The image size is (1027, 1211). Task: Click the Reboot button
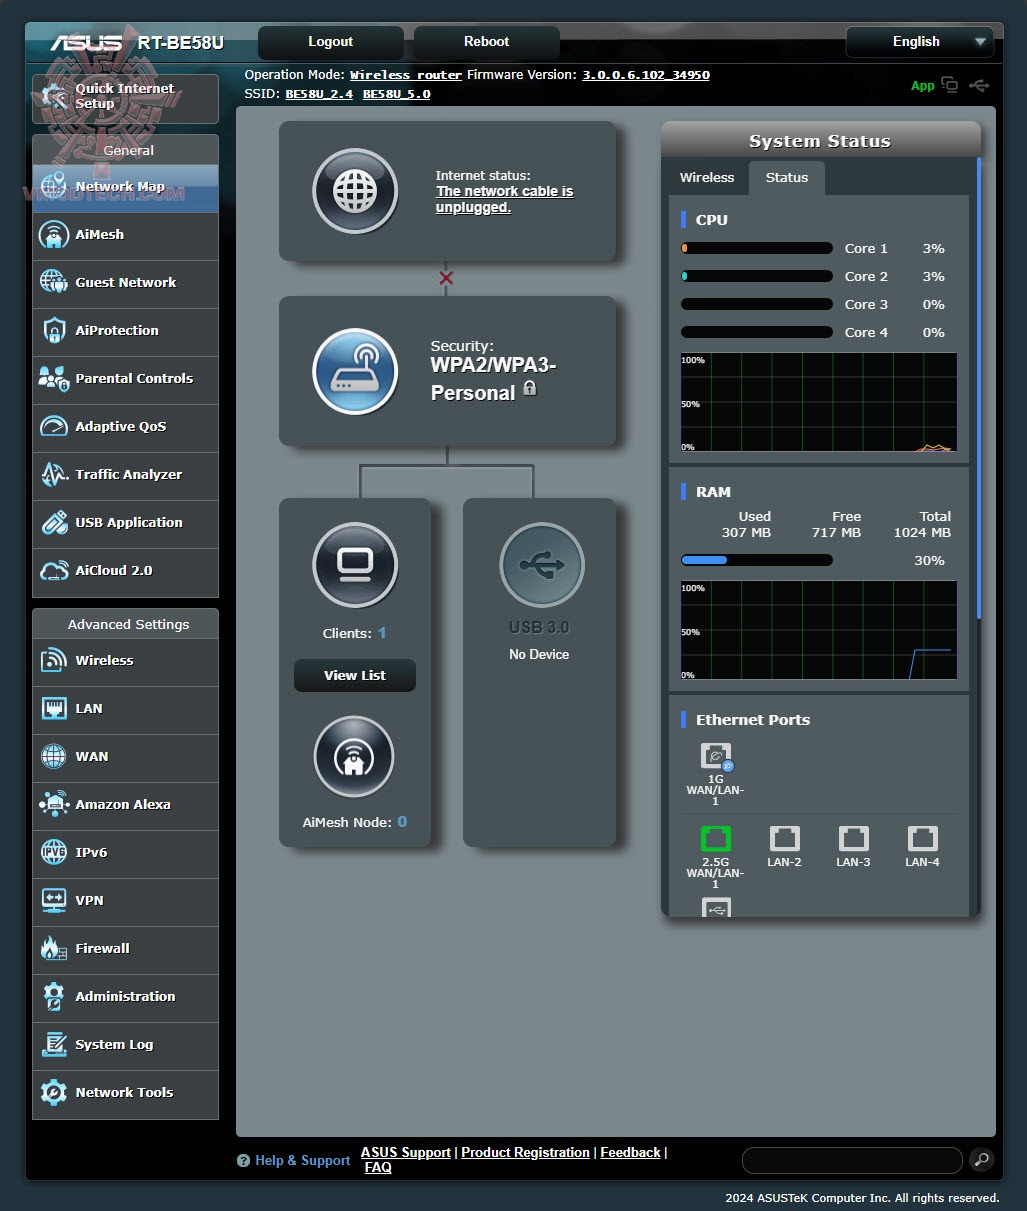[487, 42]
